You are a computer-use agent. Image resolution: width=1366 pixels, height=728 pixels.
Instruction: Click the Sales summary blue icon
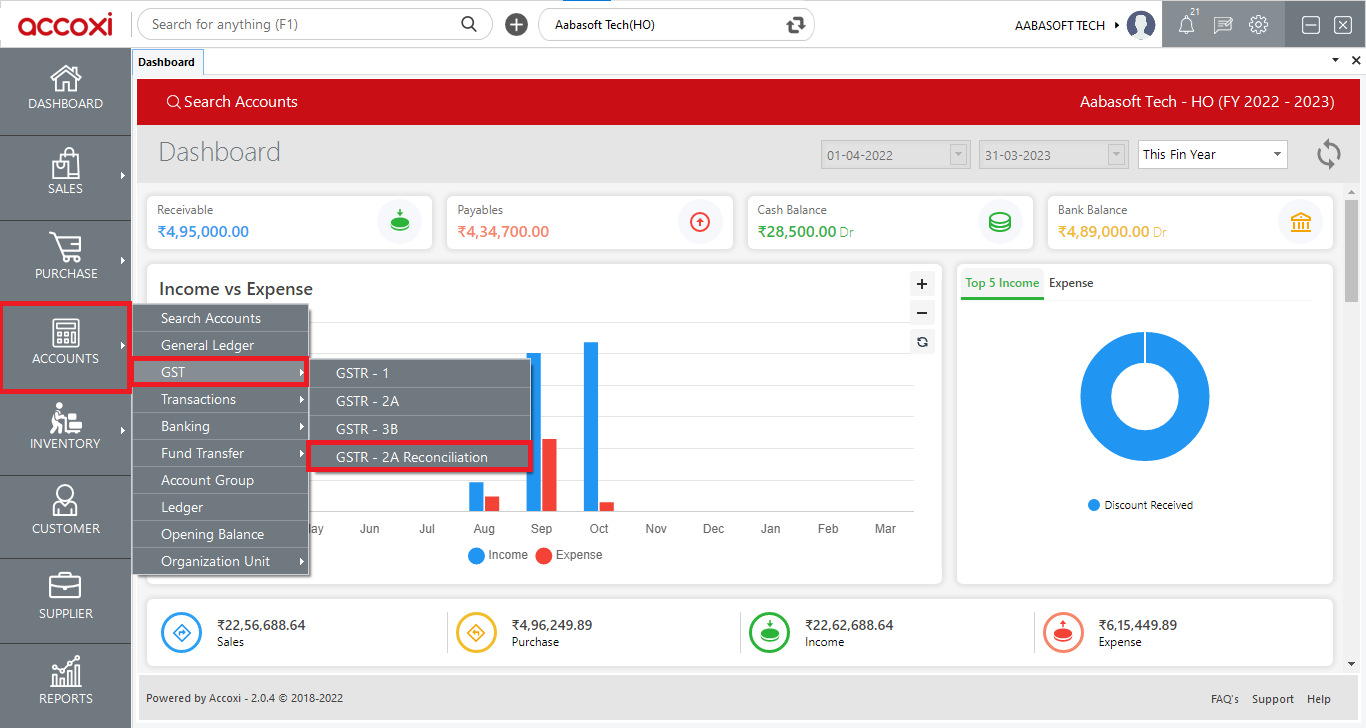point(182,632)
